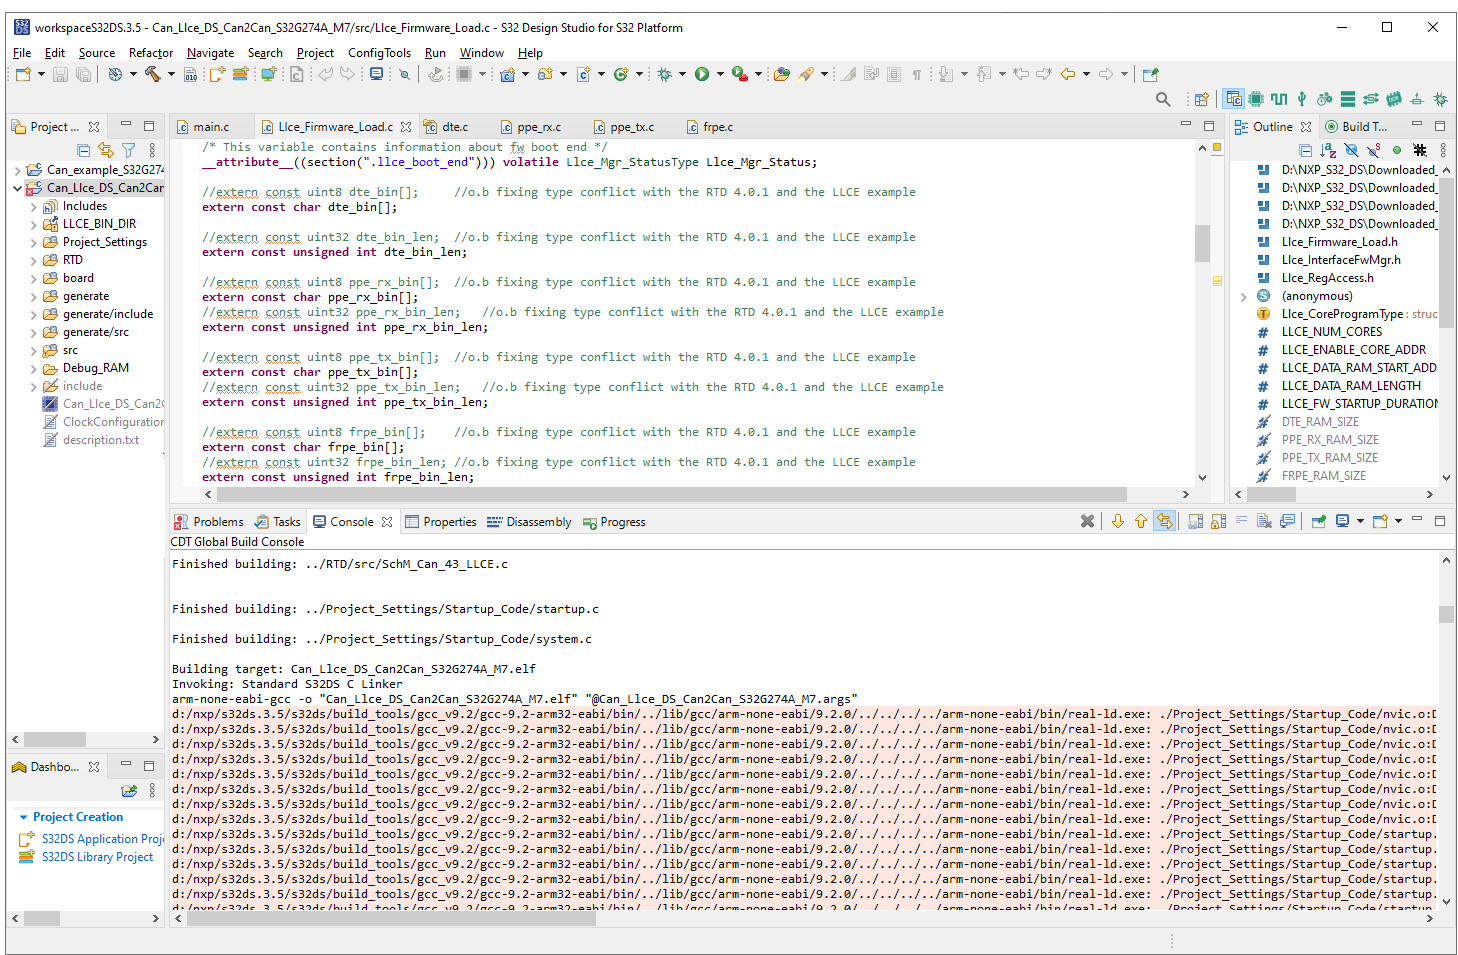The image size is (1458, 955).
Task: Open the ConfigTools menu
Action: click(x=379, y=53)
